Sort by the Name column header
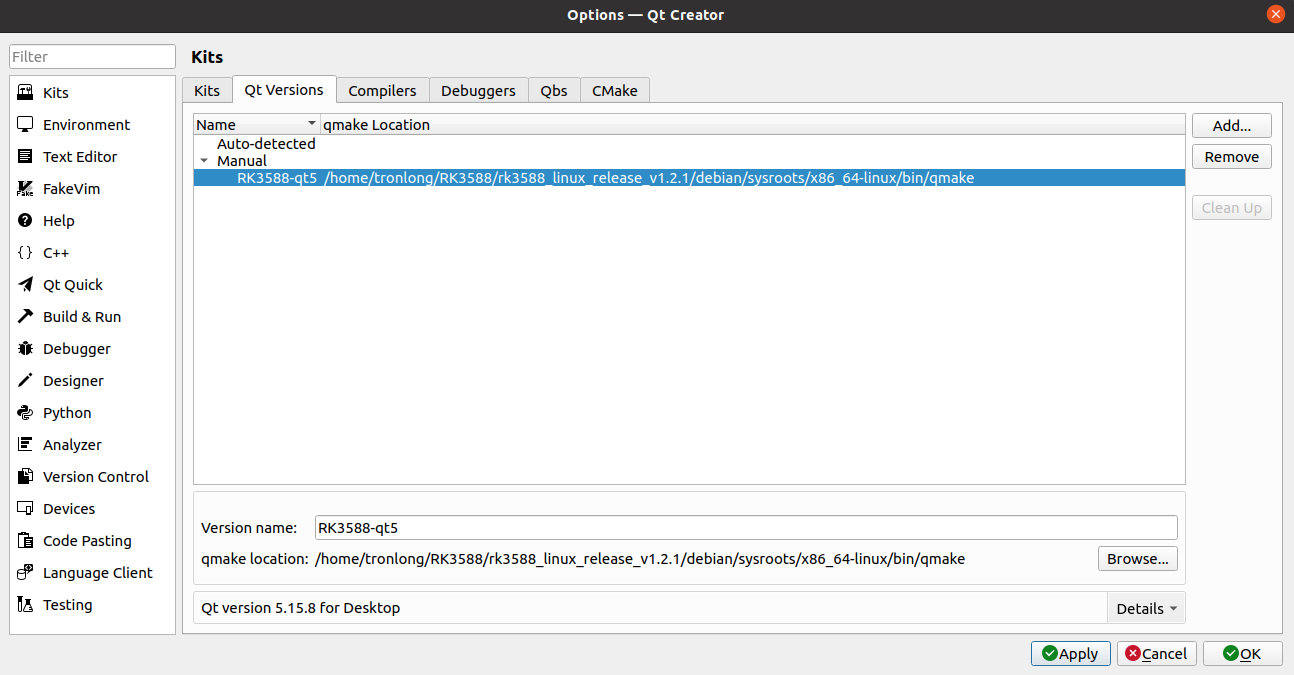 pyautogui.click(x=256, y=124)
